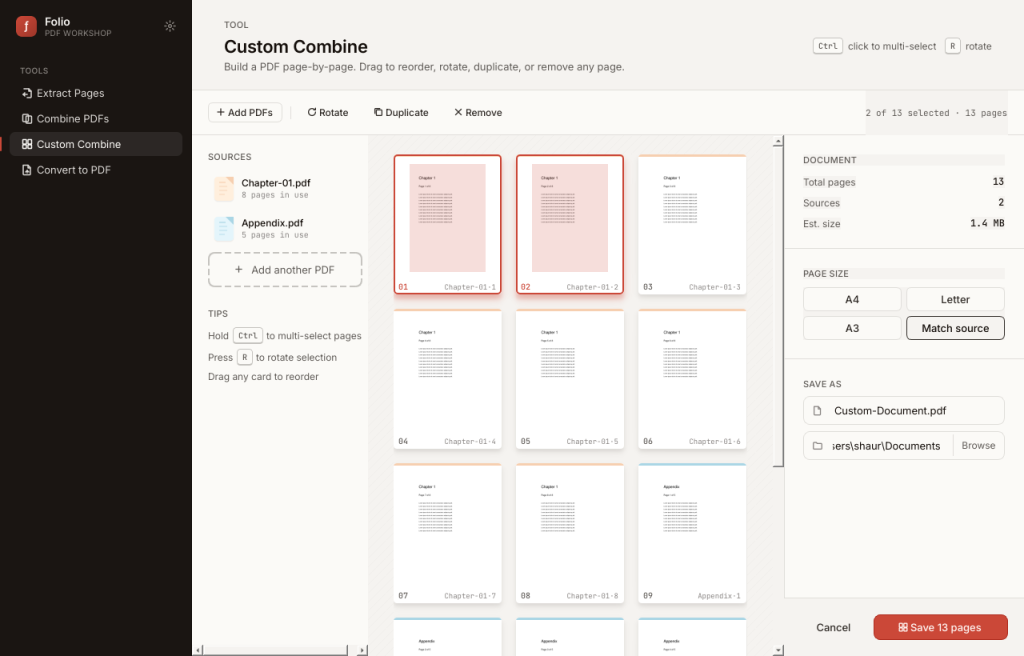Remove the selected pages

478,112
